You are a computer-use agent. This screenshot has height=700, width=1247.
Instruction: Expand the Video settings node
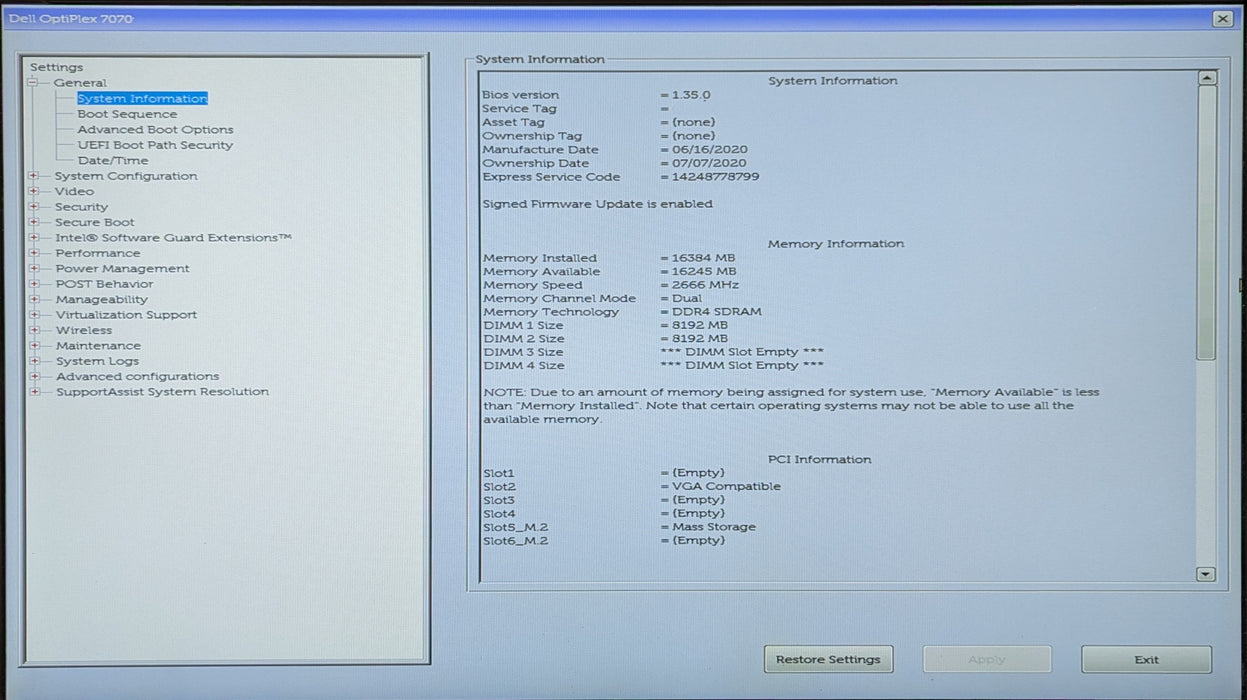[x=34, y=191]
